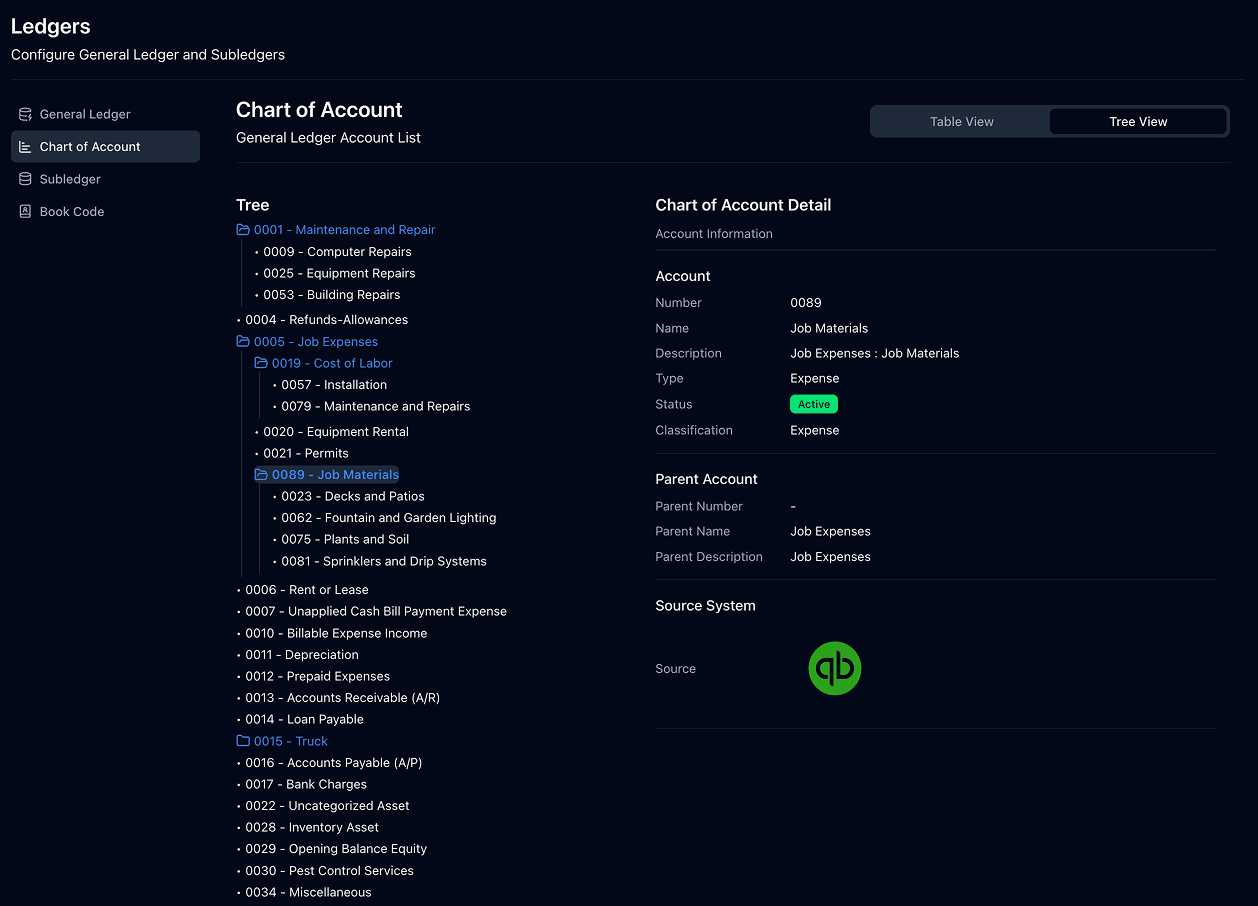Click the Name value 'Job Materials'

[x=829, y=328]
